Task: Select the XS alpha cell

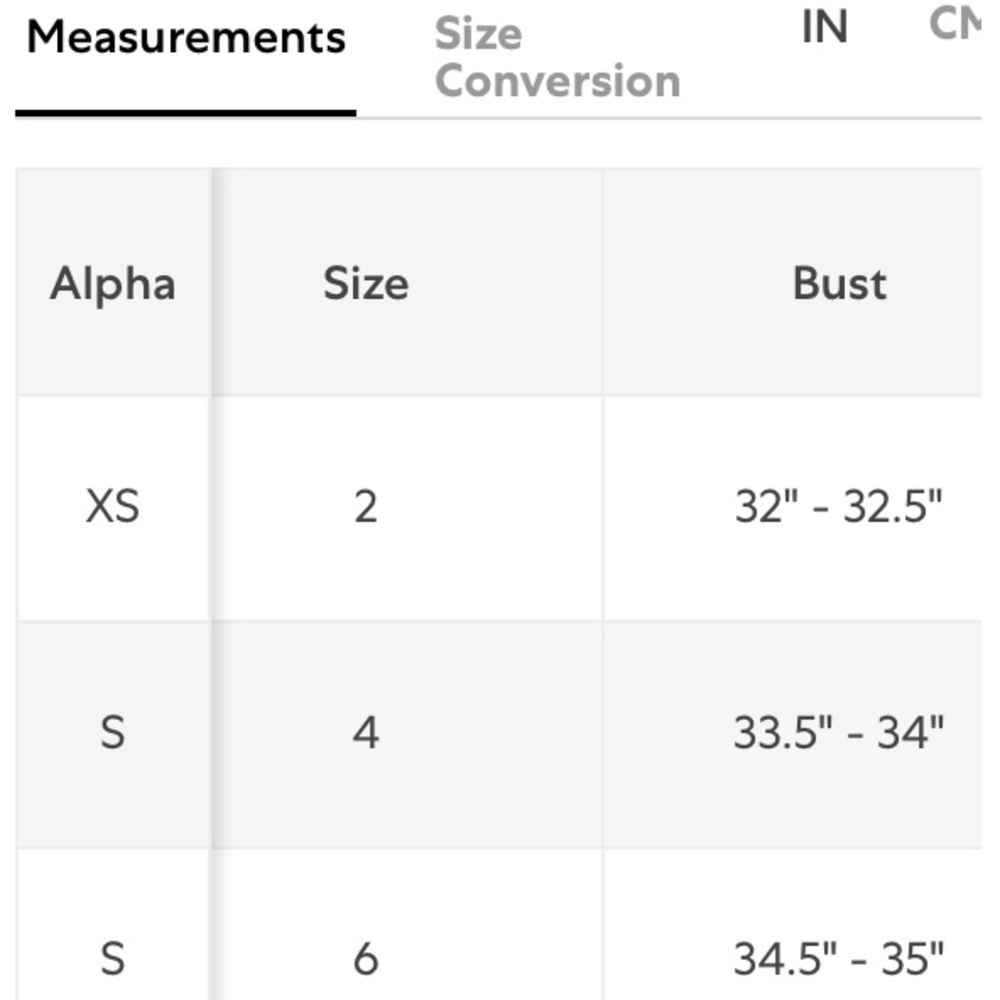Action: 113,507
